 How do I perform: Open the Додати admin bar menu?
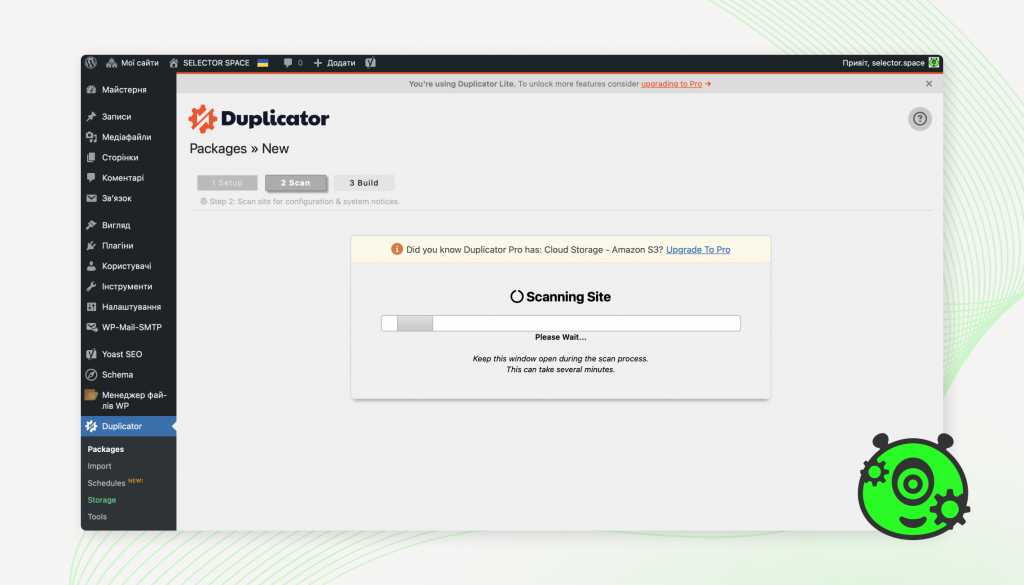pos(333,62)
